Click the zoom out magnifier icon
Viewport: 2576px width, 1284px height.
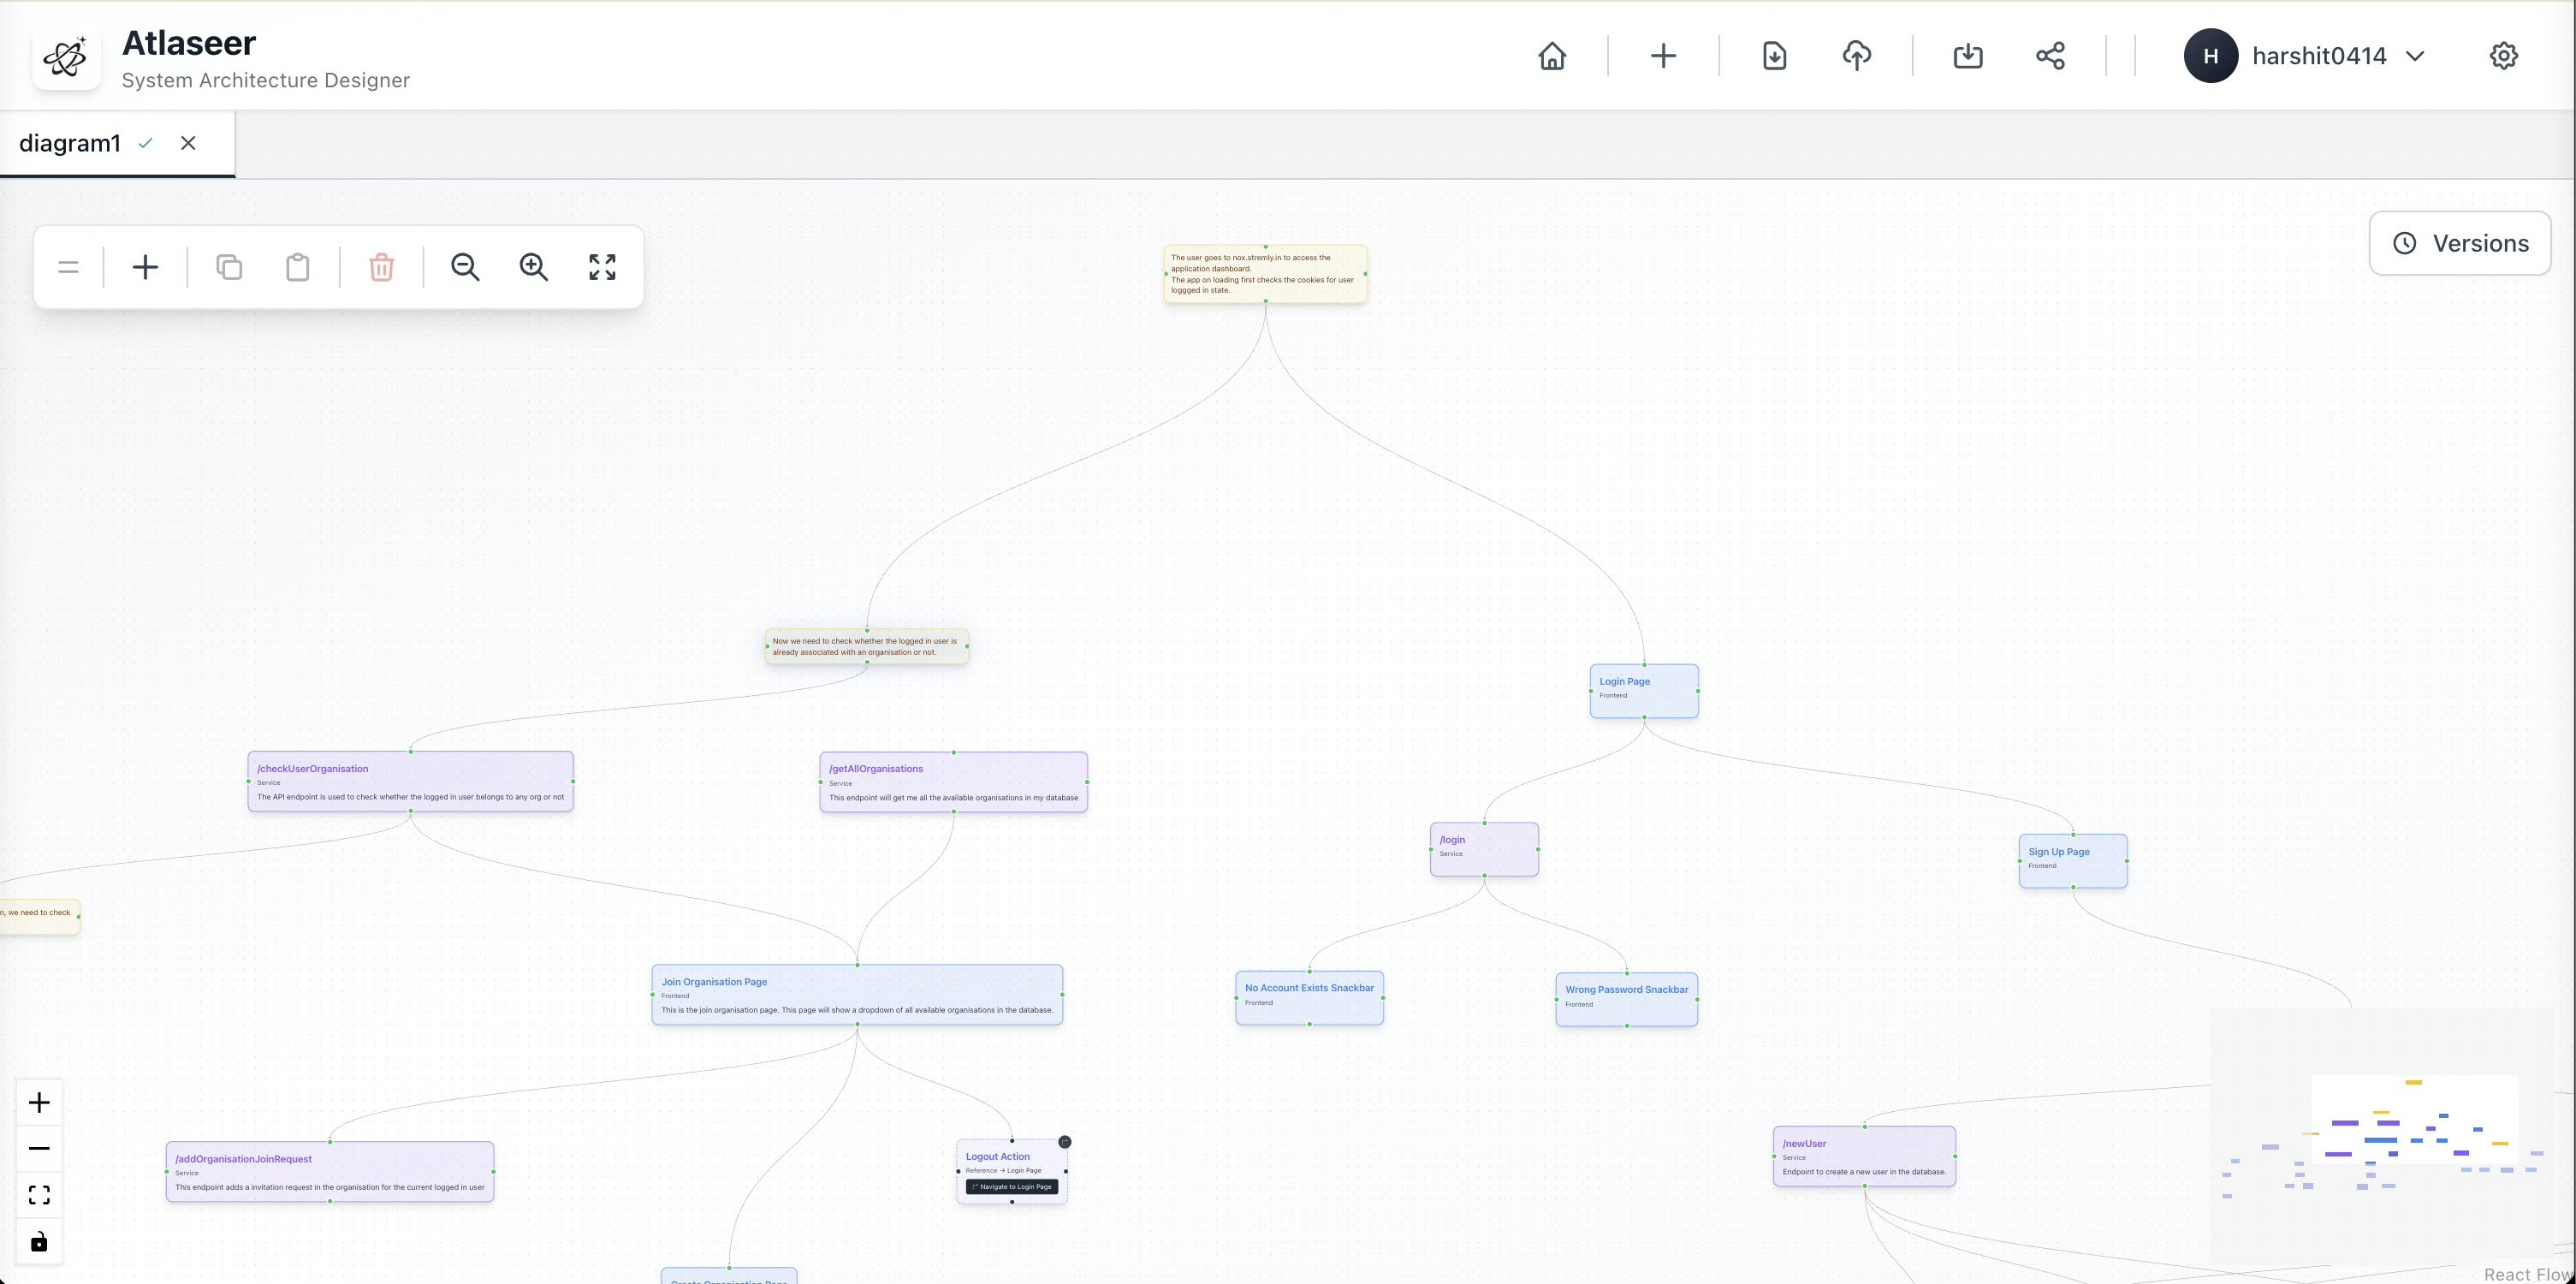465,267
